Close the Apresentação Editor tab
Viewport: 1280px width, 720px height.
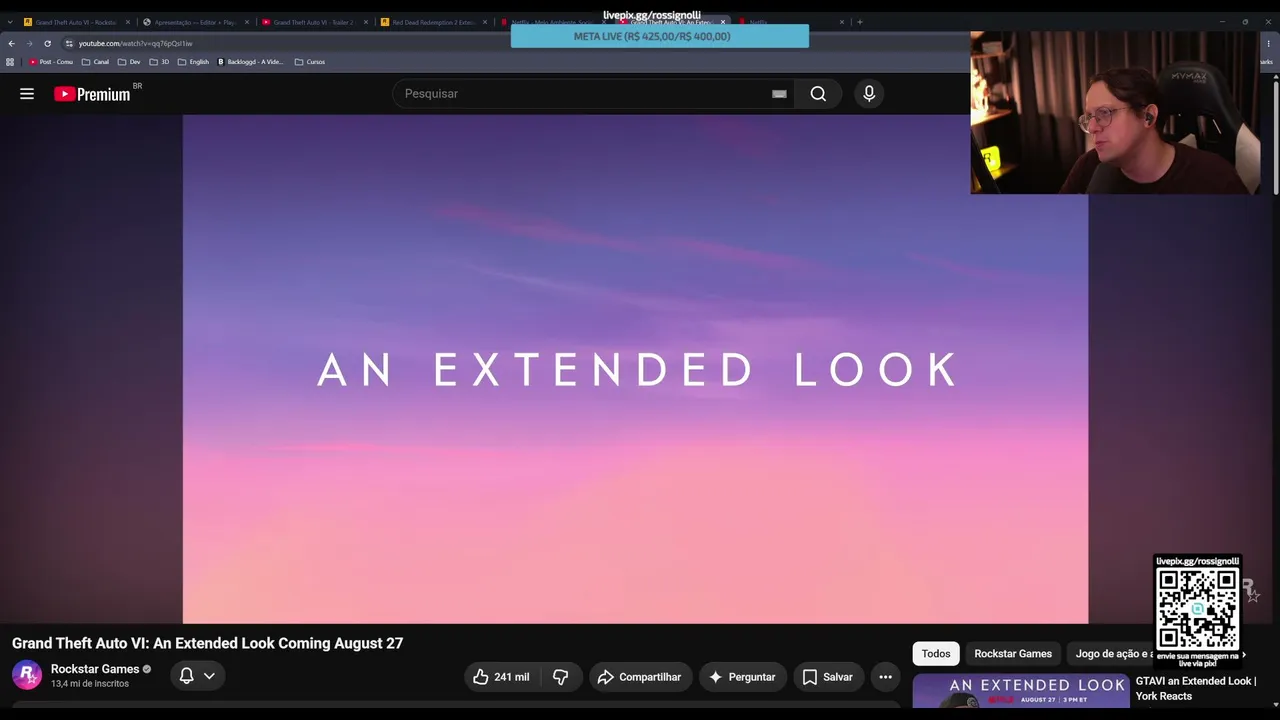pos(247,22)
